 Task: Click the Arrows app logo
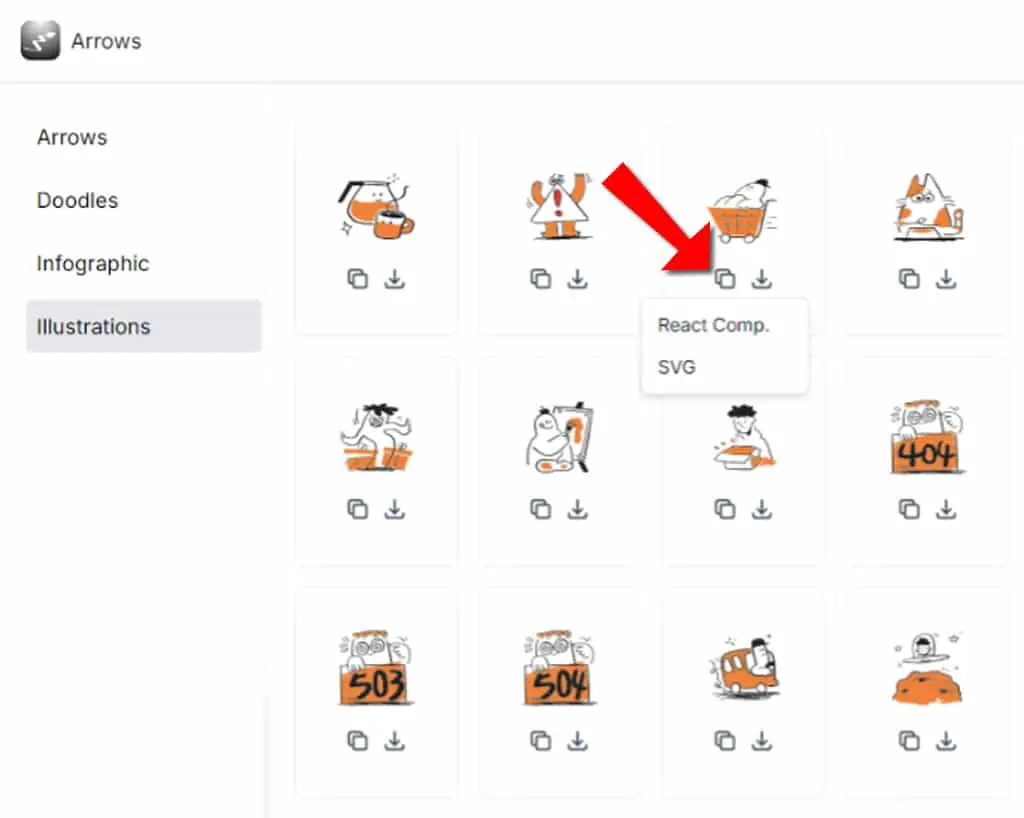click(40, 40)
